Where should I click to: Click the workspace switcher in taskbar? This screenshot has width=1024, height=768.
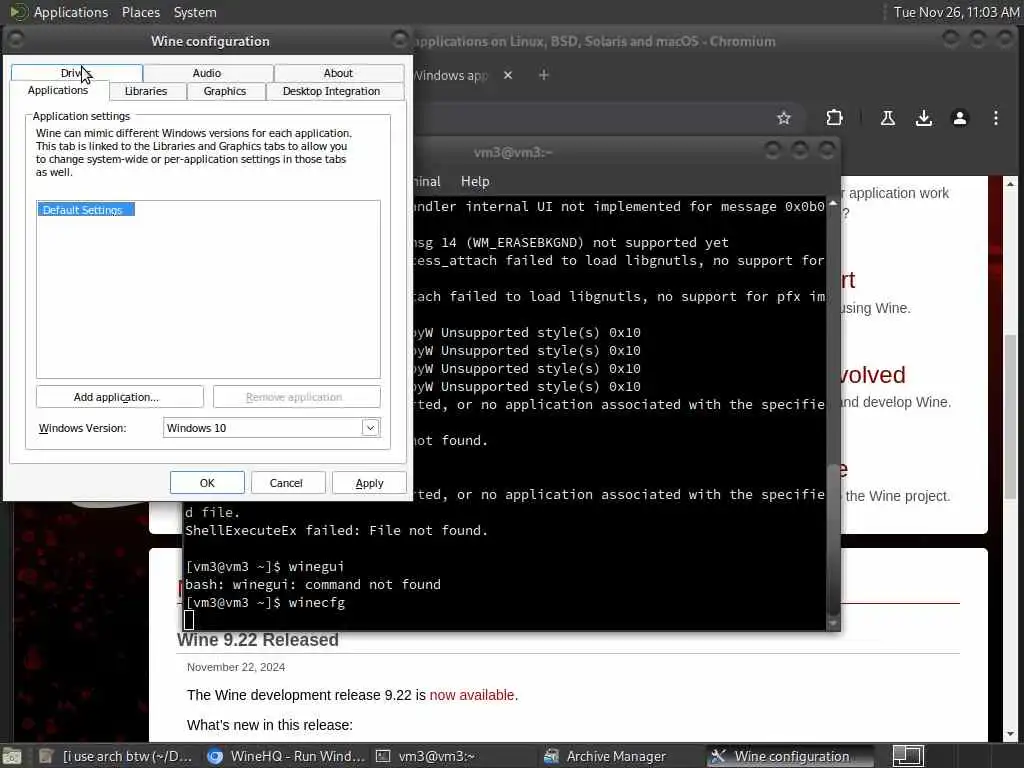tap(908, 757)
